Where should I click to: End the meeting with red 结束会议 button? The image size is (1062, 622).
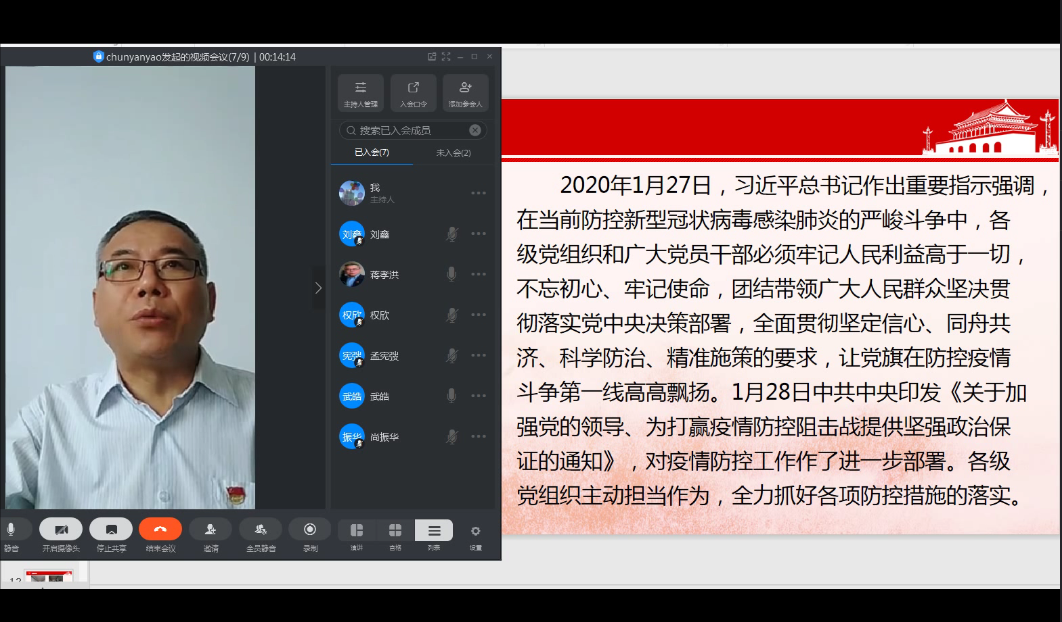(160, 530)
